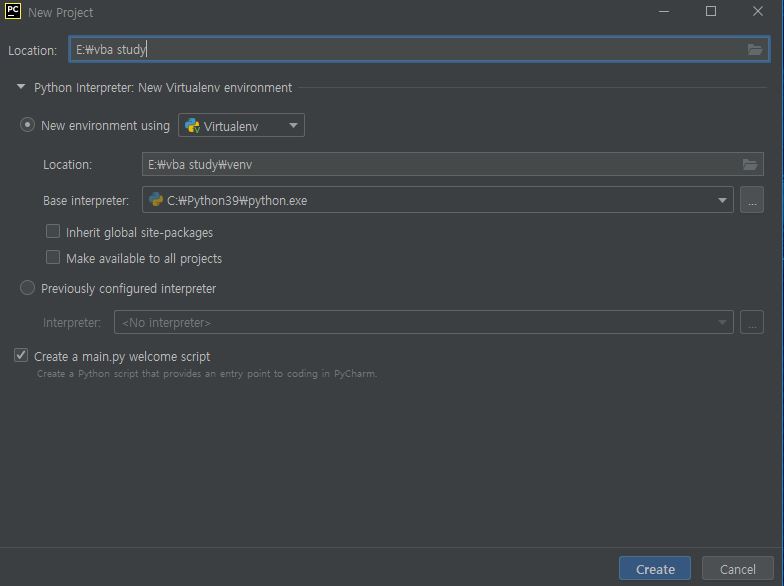Viewport: 784px width, 586px height.
Task: Focus the project Location text field
Action: click(x=419, y=49)
